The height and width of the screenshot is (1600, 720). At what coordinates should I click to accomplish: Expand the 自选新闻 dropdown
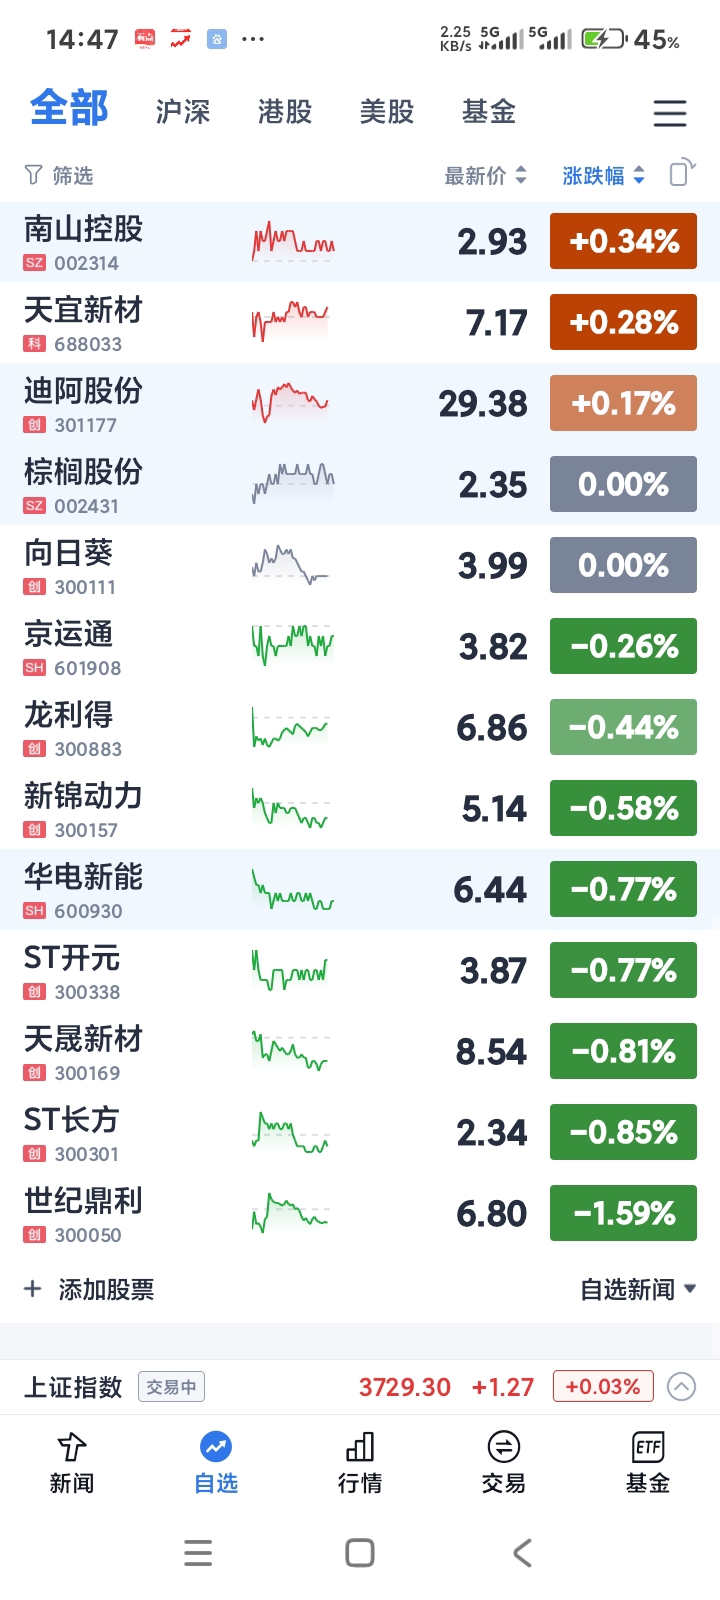coord(638,1289)
